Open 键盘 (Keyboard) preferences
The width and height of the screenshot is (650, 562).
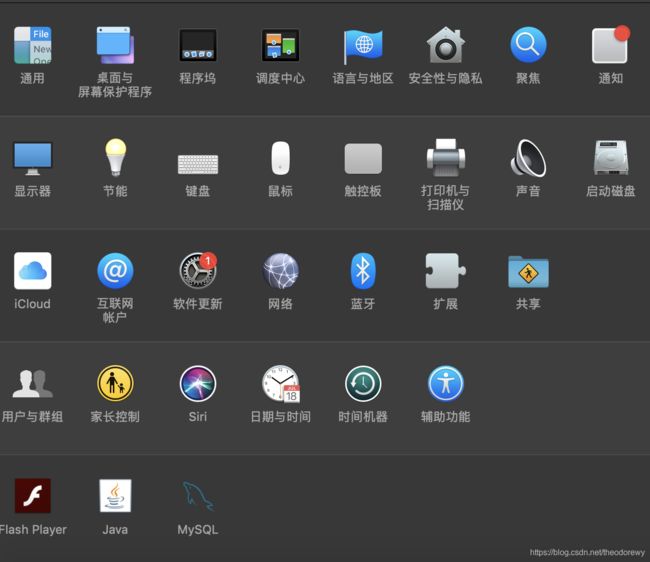tap(198, 164)
